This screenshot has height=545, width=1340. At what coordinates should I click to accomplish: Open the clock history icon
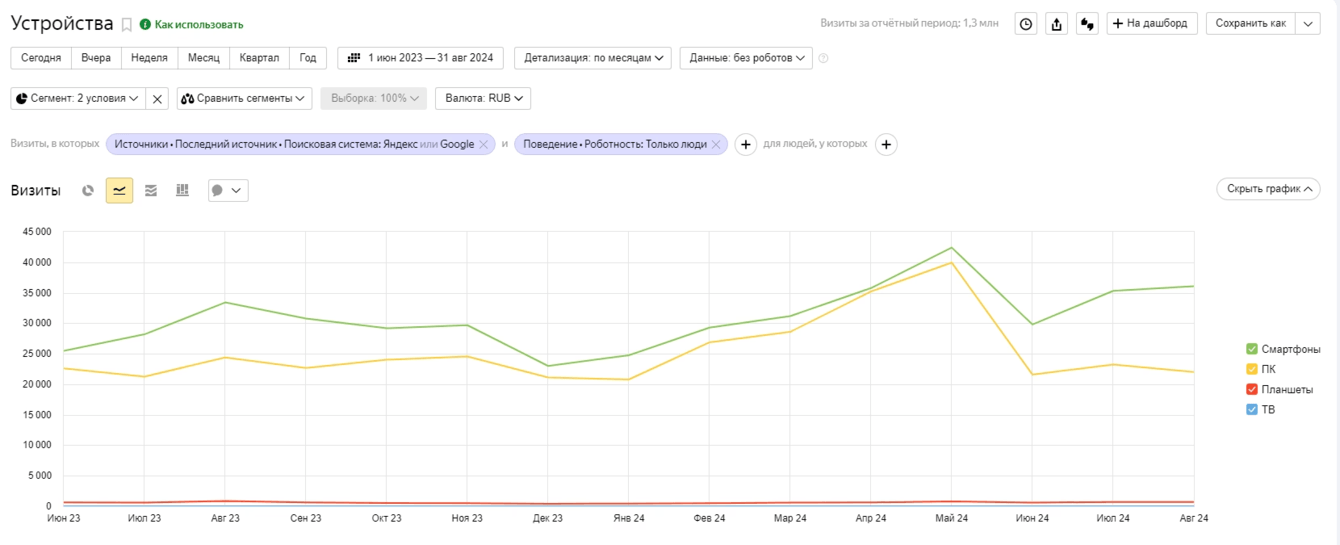[1026, 24]
